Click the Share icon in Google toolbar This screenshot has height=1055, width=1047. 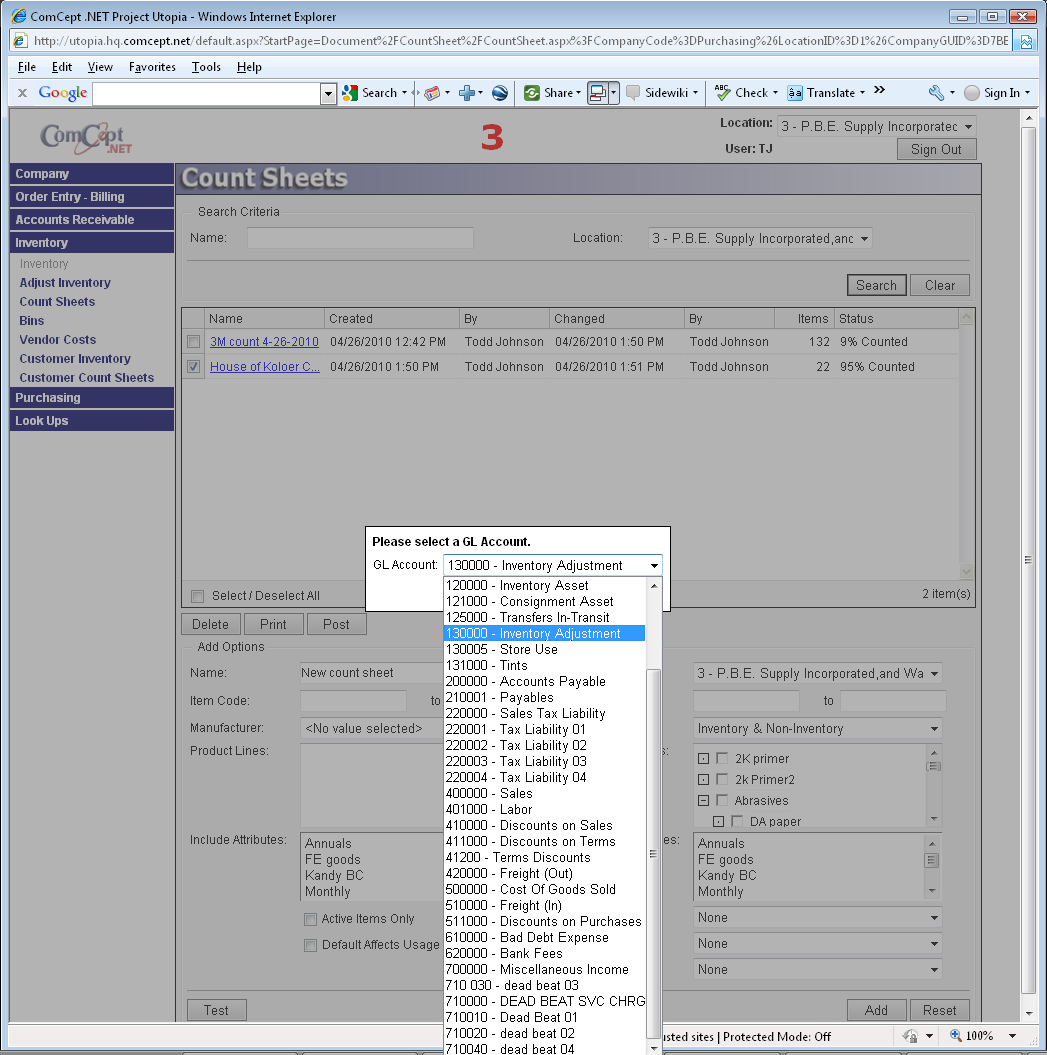tap(532, 93)
